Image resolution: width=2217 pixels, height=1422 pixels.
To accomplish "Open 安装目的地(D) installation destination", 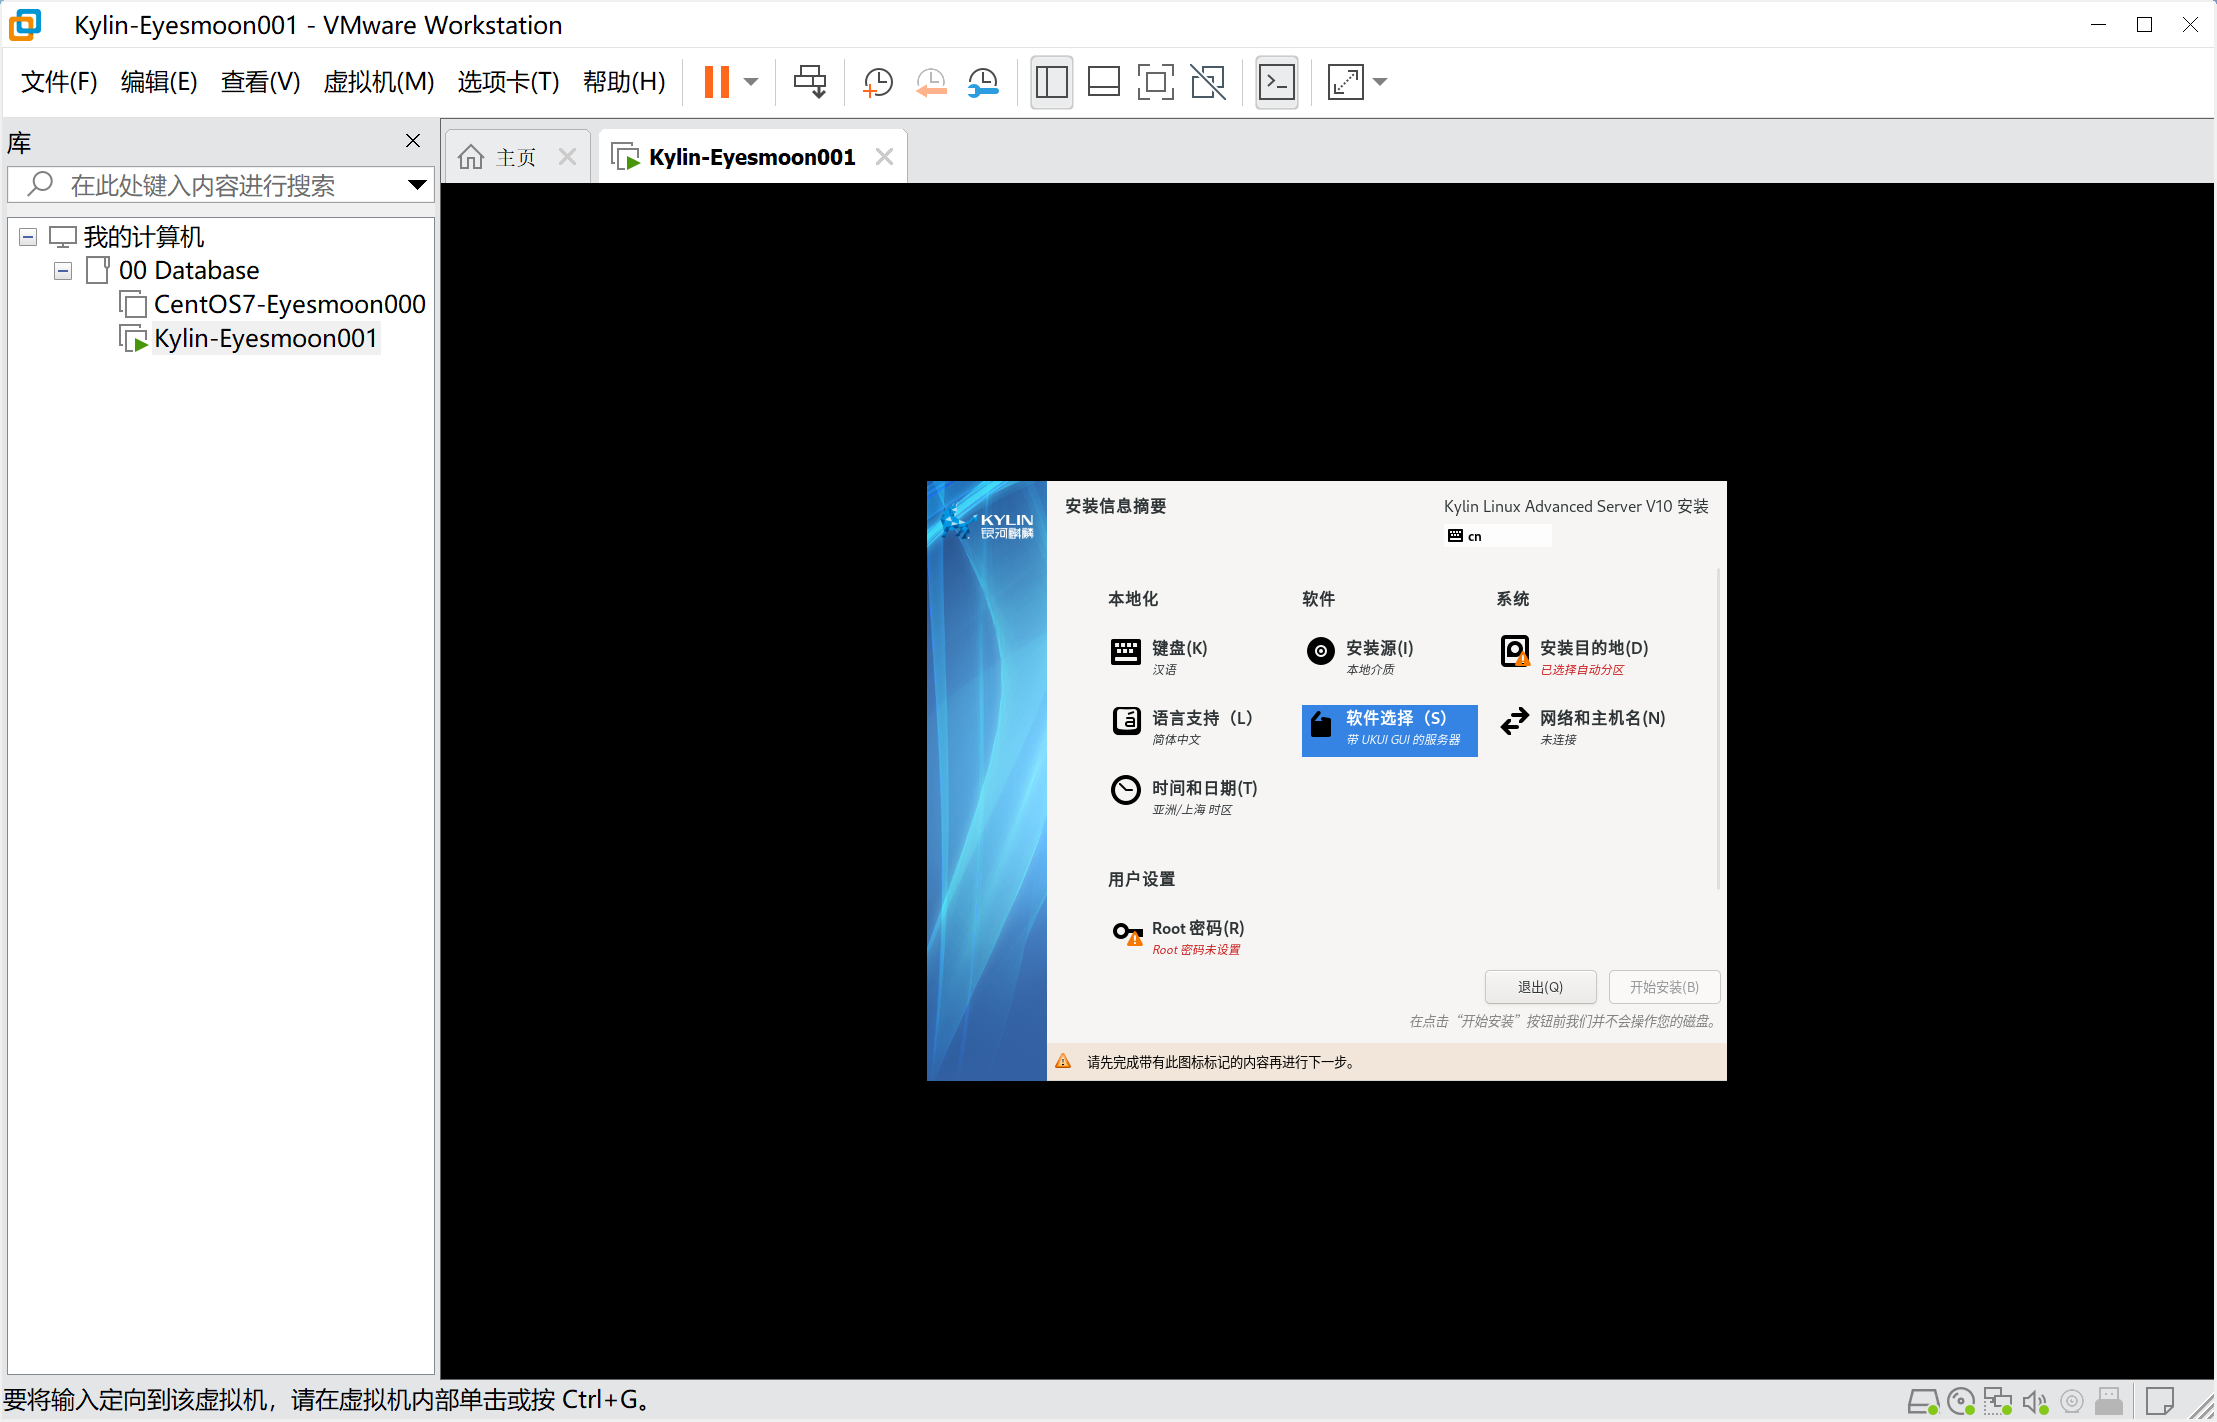I will (x=1575, y=657).
